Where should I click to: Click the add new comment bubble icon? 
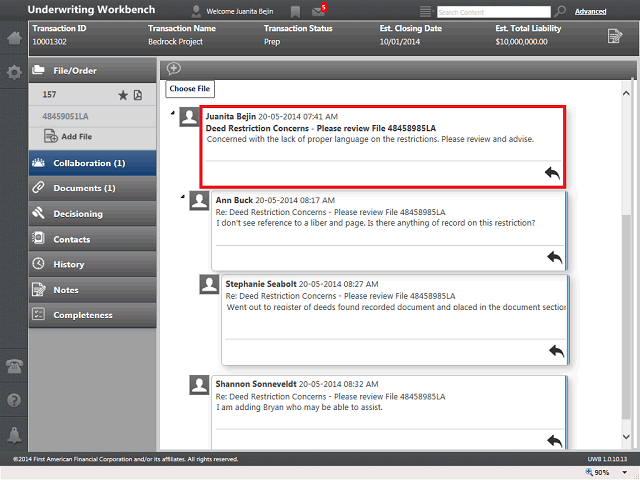click(173, 69)
